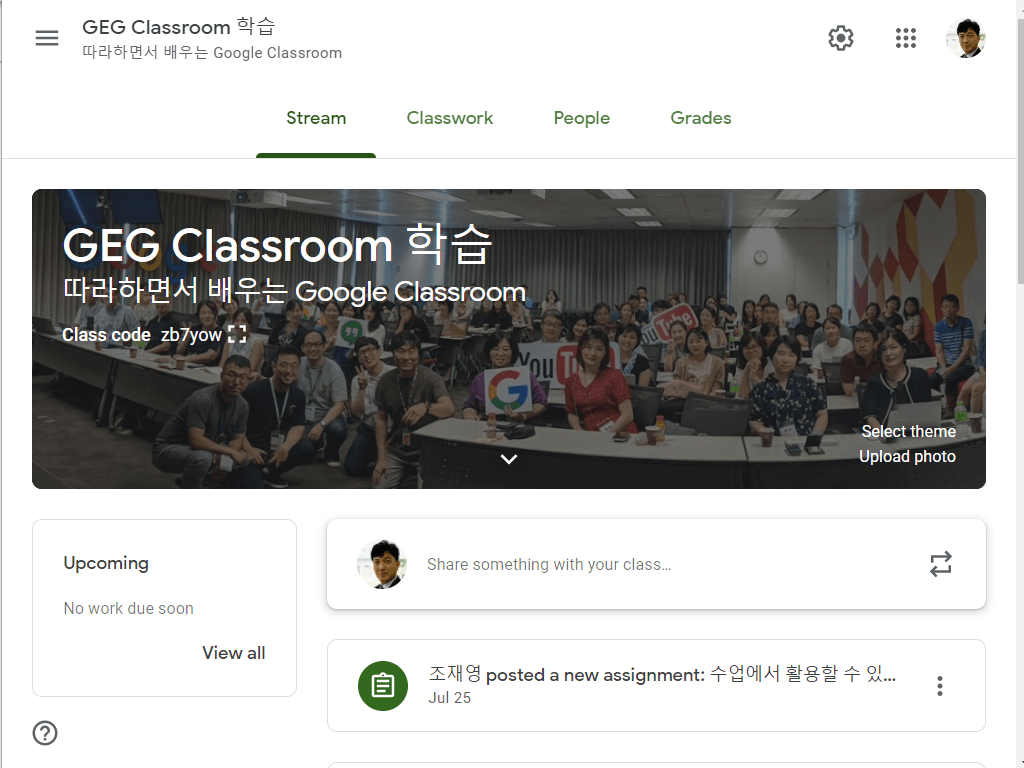Viewport: 1024px width, 768px height.
Task: Open the Classroom settings gear
Action: [841, 38]
